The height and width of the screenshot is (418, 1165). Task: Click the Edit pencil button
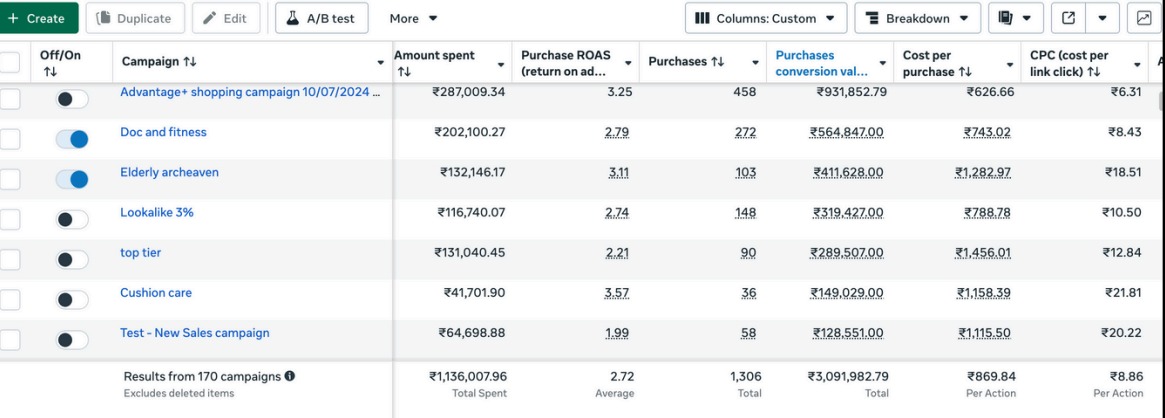coord(226,18)
